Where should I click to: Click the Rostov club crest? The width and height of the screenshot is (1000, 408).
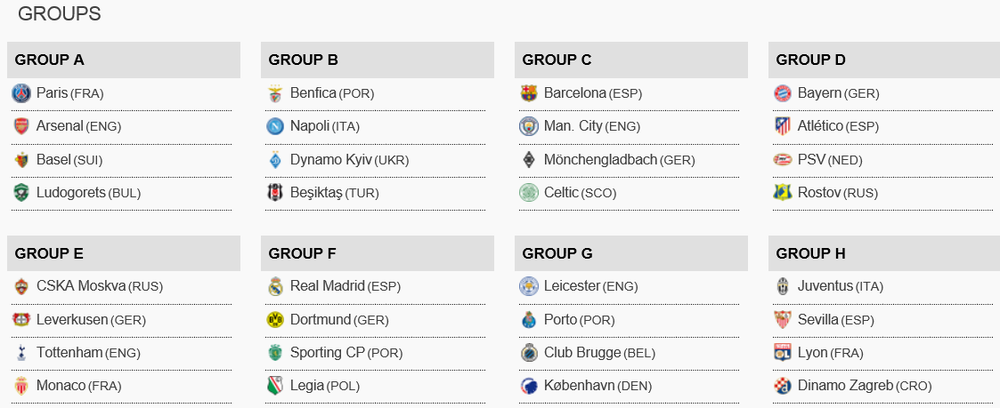pos(783,192)
